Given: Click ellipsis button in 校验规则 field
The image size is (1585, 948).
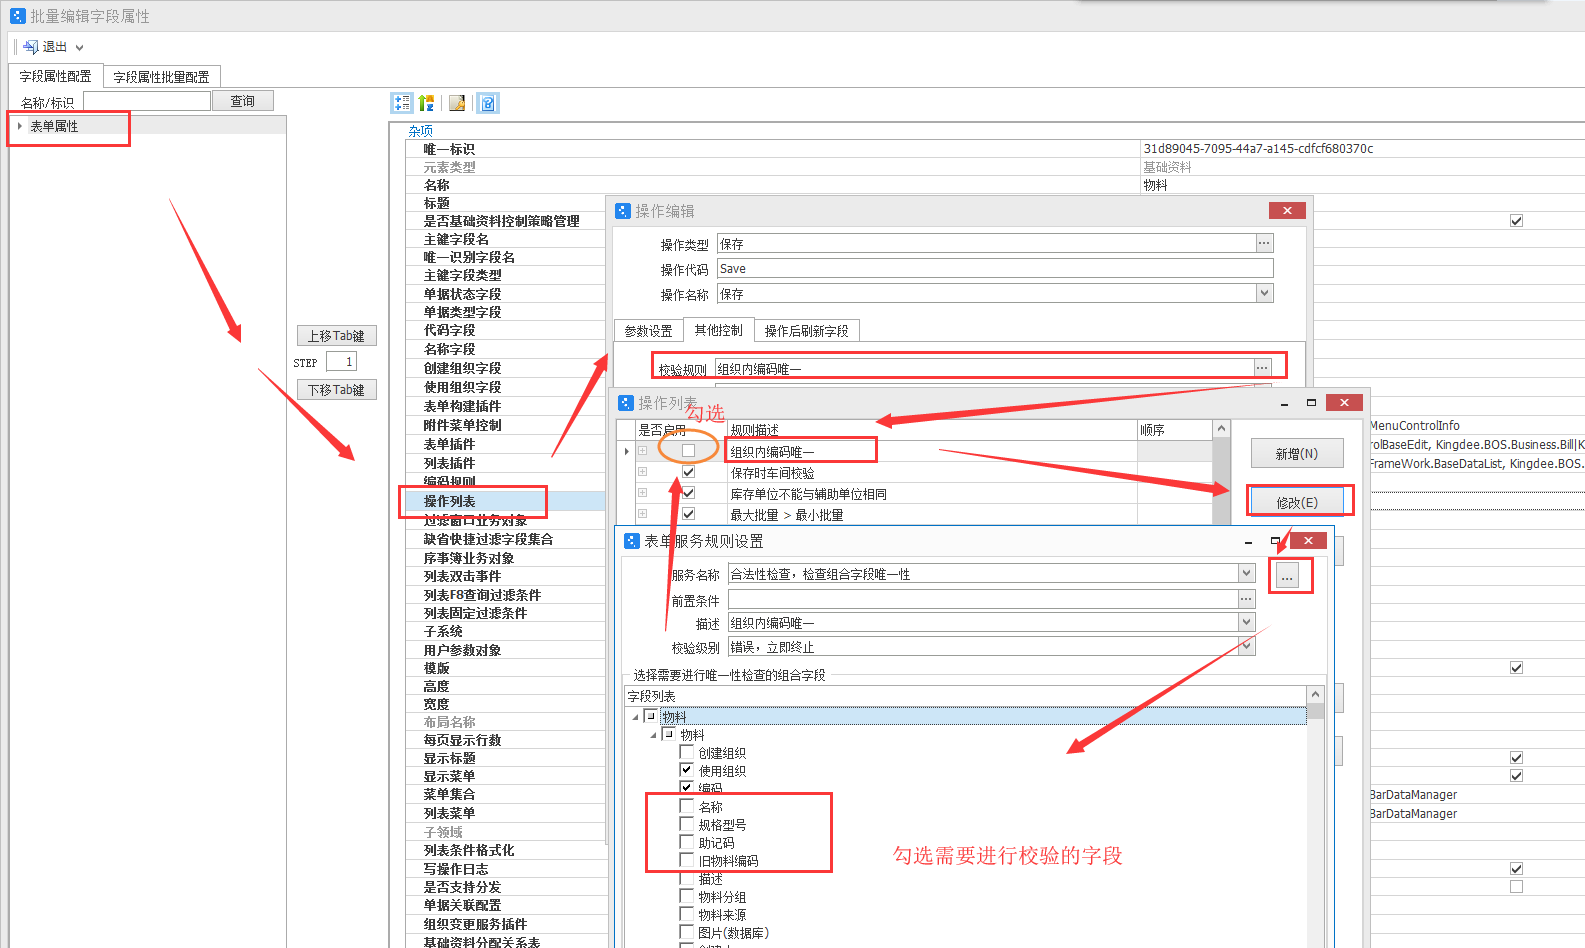Looking at the screenshot, I should [1262, 368].
